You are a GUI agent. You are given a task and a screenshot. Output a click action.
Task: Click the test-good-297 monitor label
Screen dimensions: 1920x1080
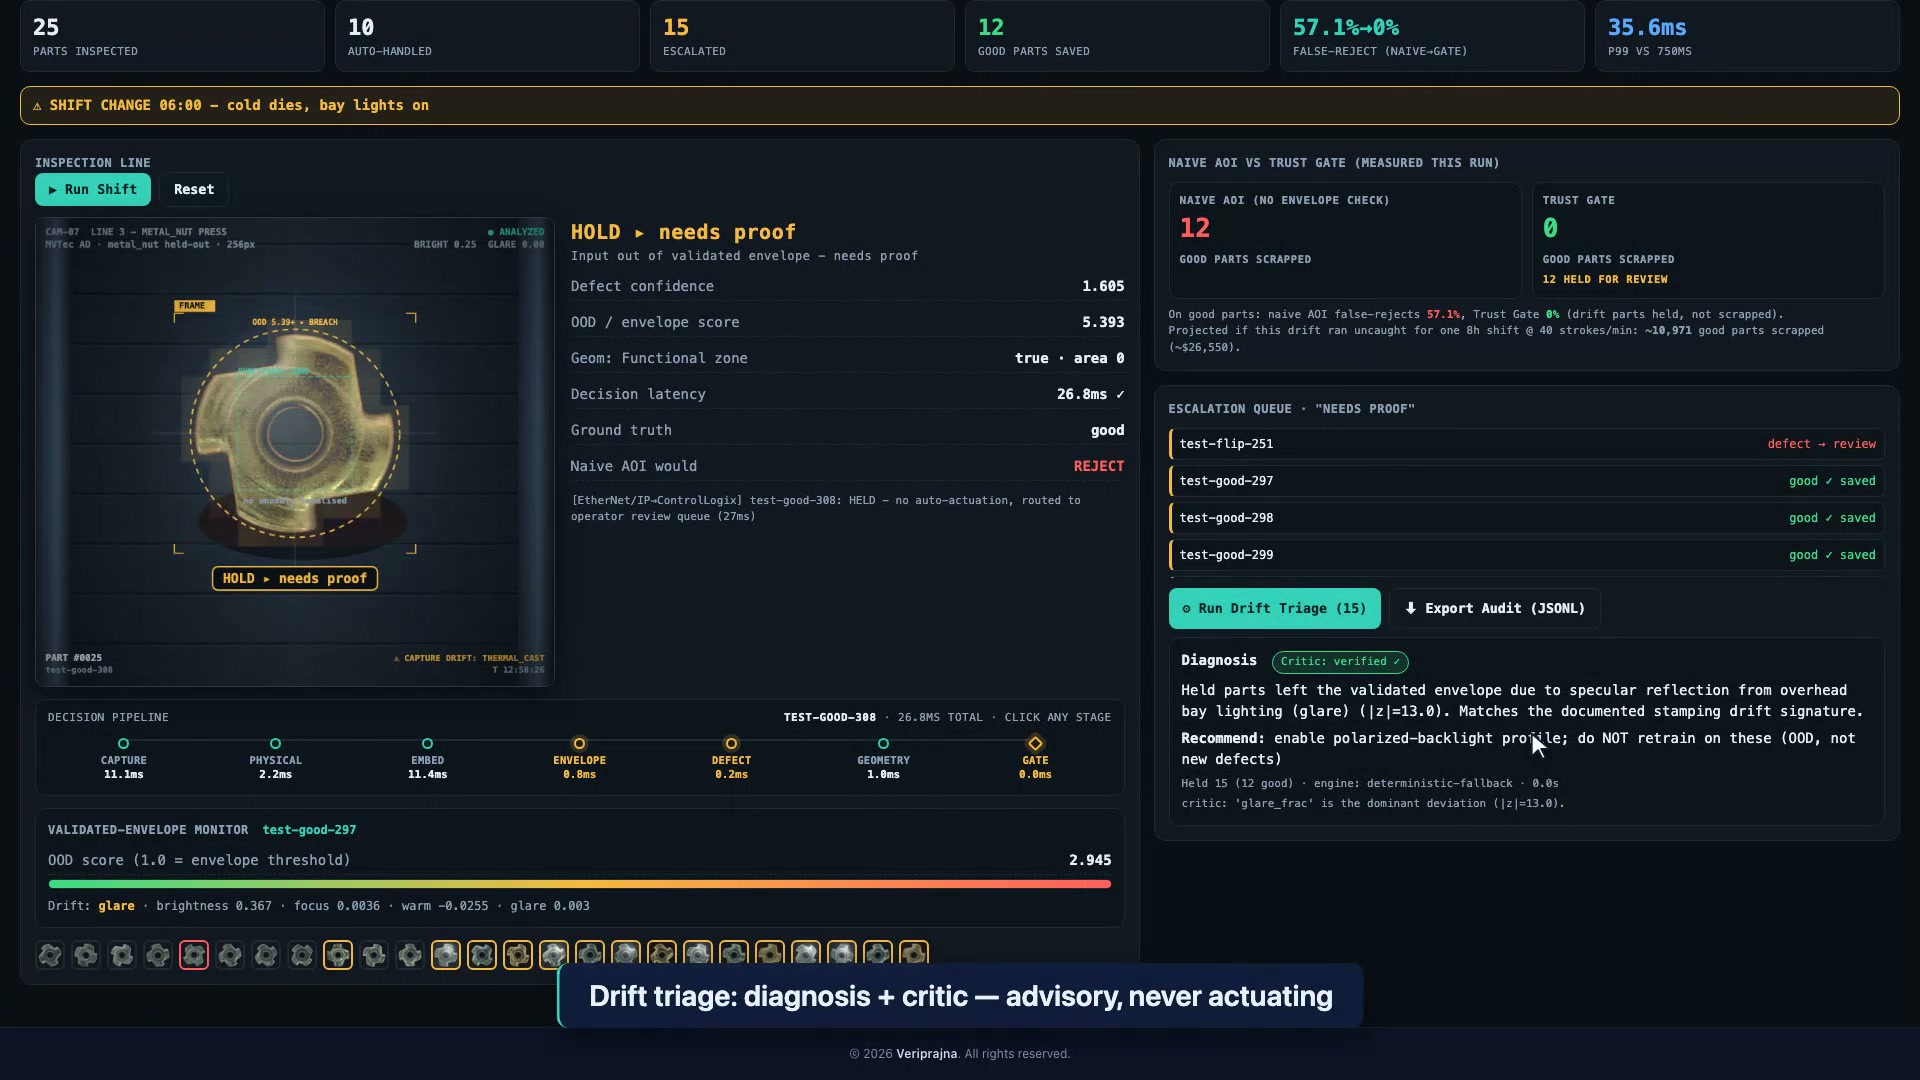309,830
